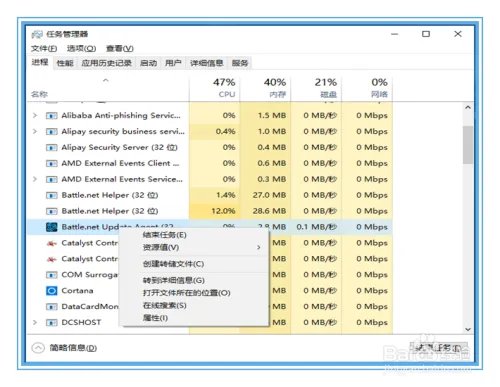
Task: Click the COM Surrogate process icon
Action: pos(51,275)
